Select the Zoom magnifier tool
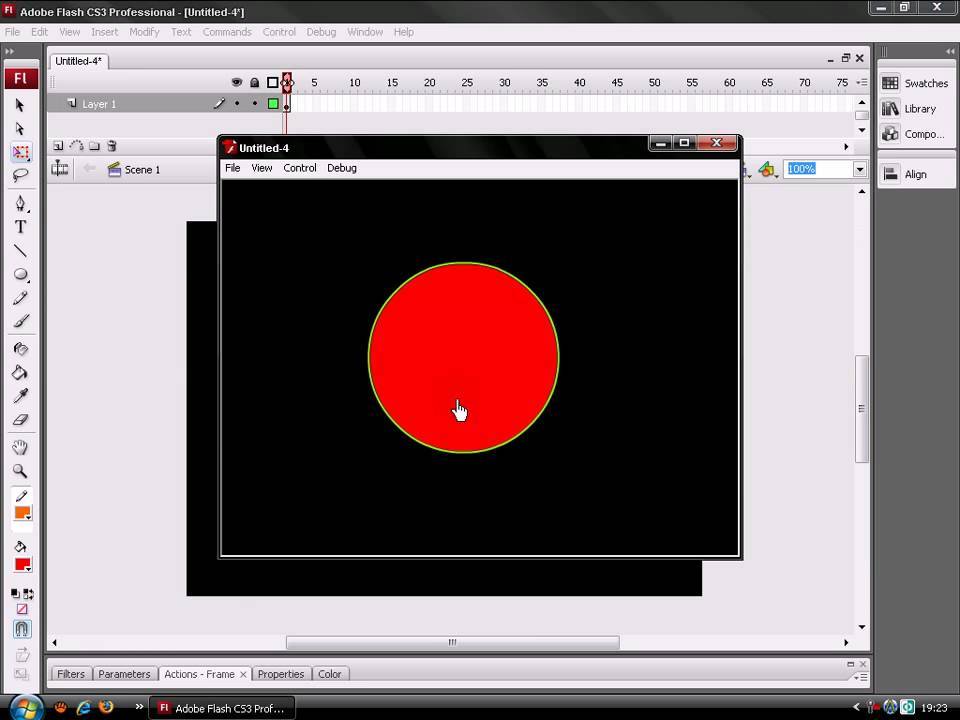 tap(20, 471)
